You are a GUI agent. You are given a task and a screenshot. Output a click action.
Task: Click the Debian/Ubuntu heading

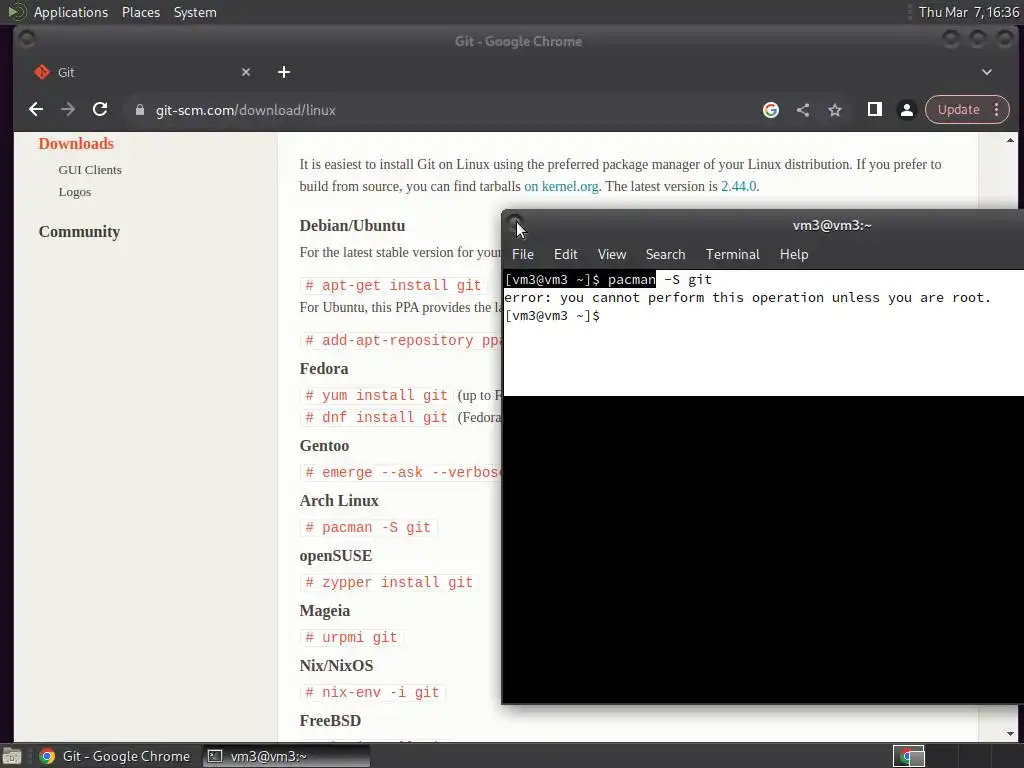pyautogui.click(x=352, y=226)
